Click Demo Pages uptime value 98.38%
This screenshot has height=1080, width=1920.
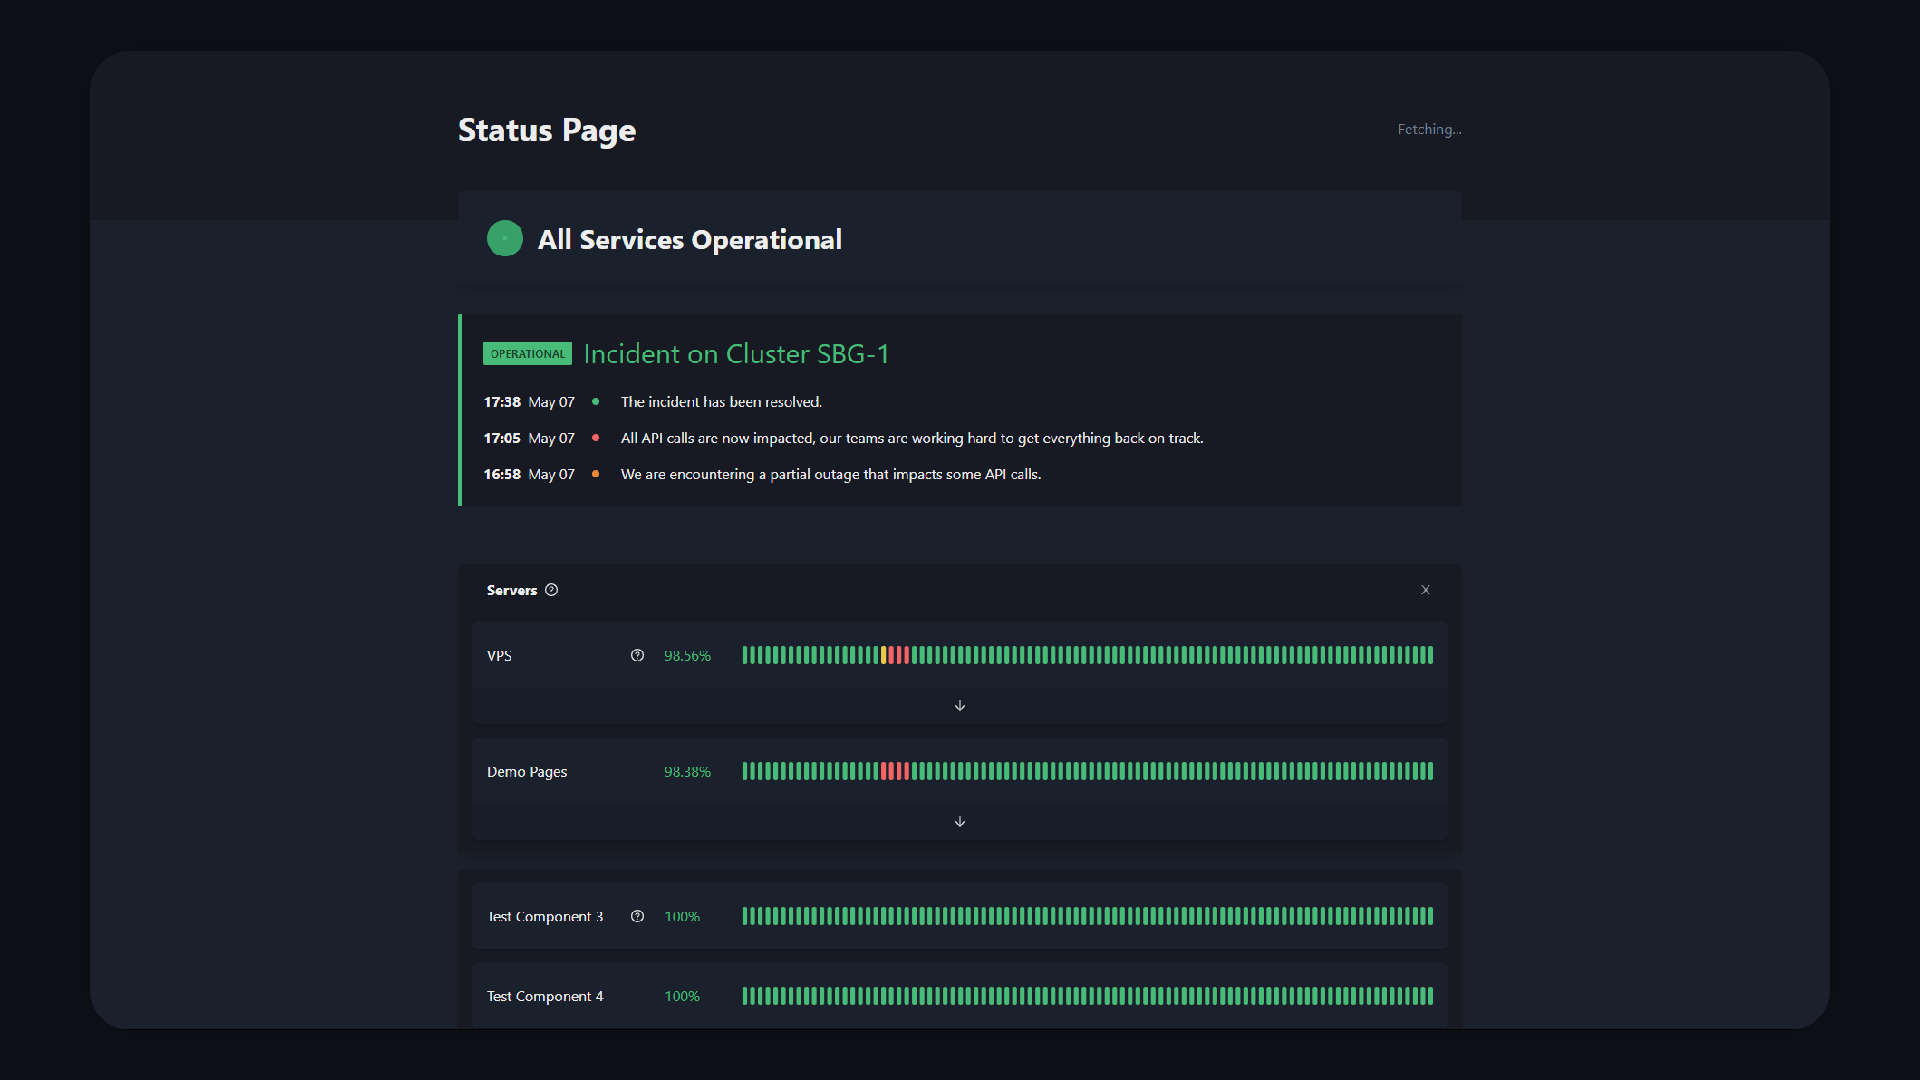687,772
